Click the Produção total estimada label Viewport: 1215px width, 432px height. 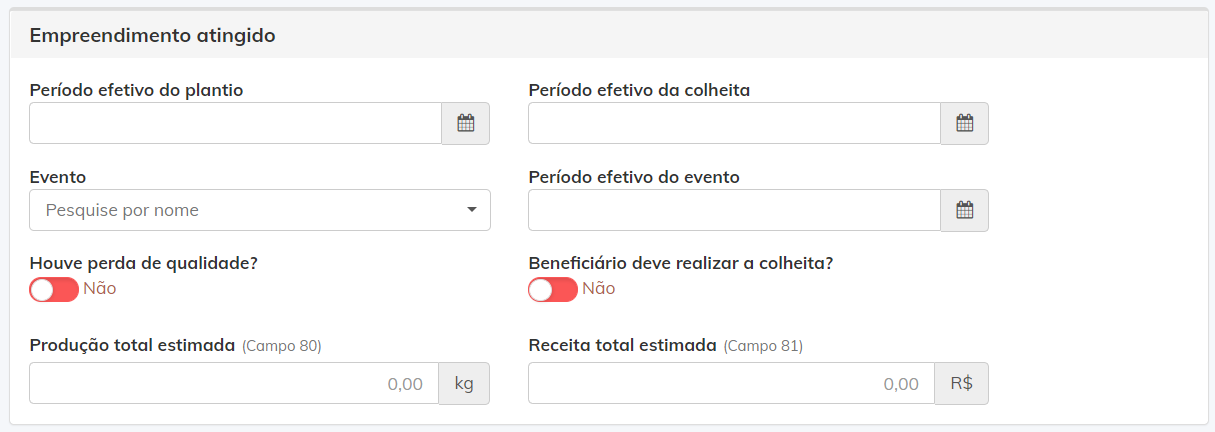(132, 345)
